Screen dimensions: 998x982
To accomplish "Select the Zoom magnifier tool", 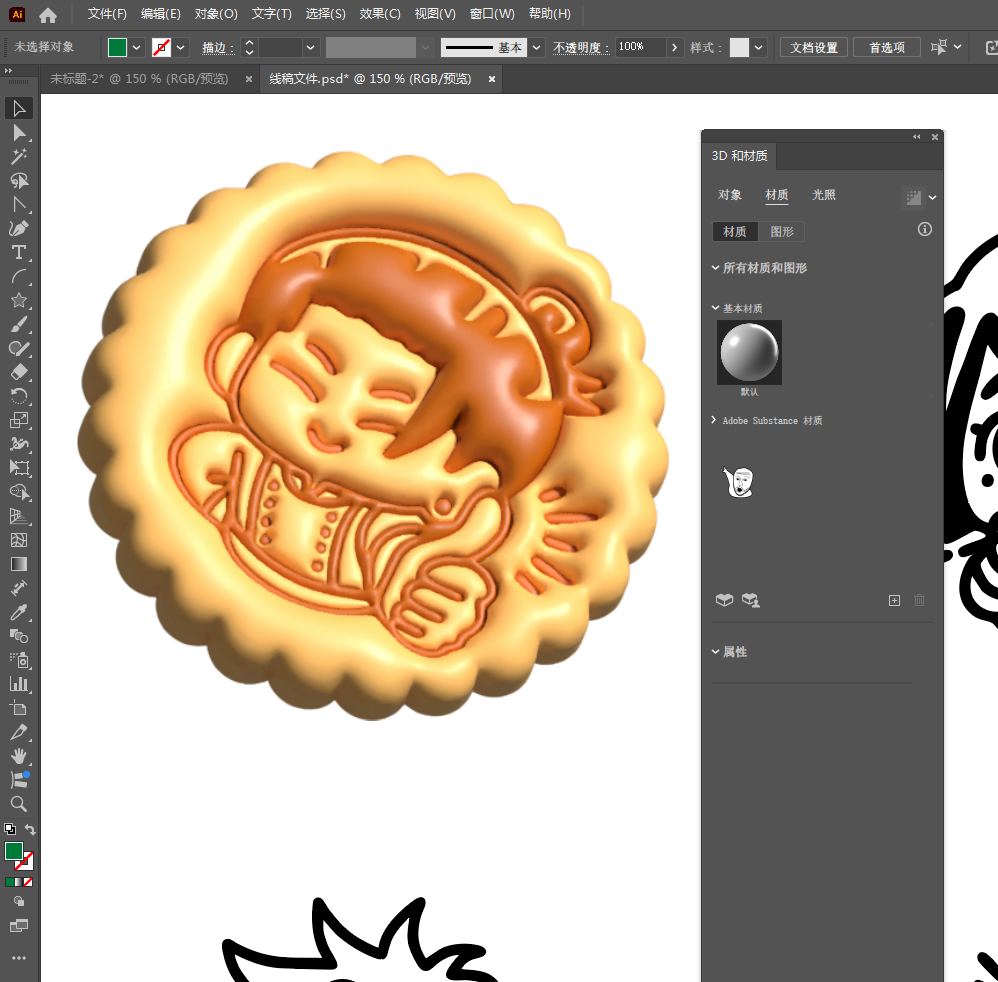I will tap(19, 804).
